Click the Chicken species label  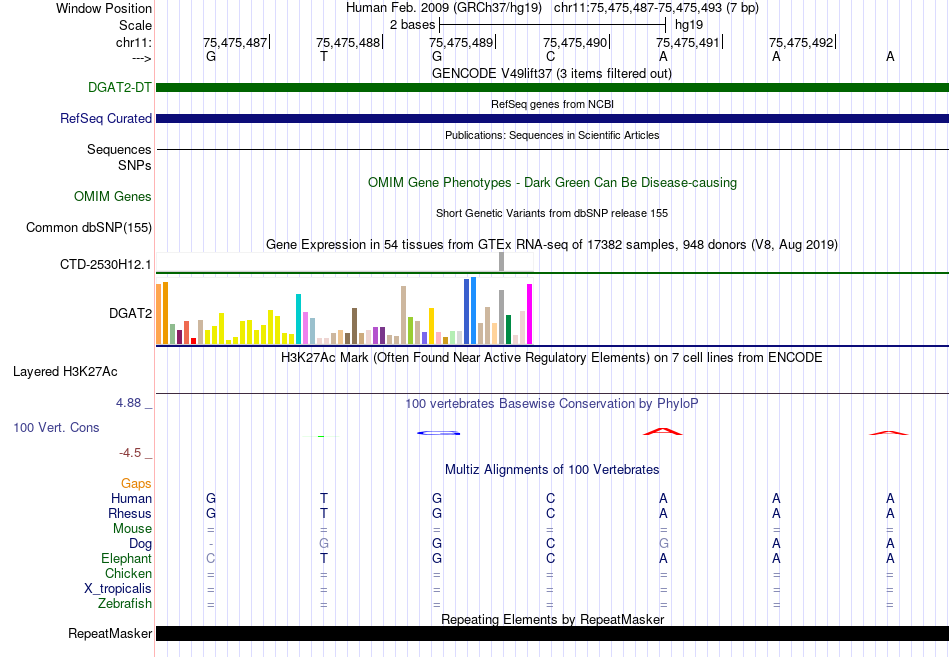point(128,573)
